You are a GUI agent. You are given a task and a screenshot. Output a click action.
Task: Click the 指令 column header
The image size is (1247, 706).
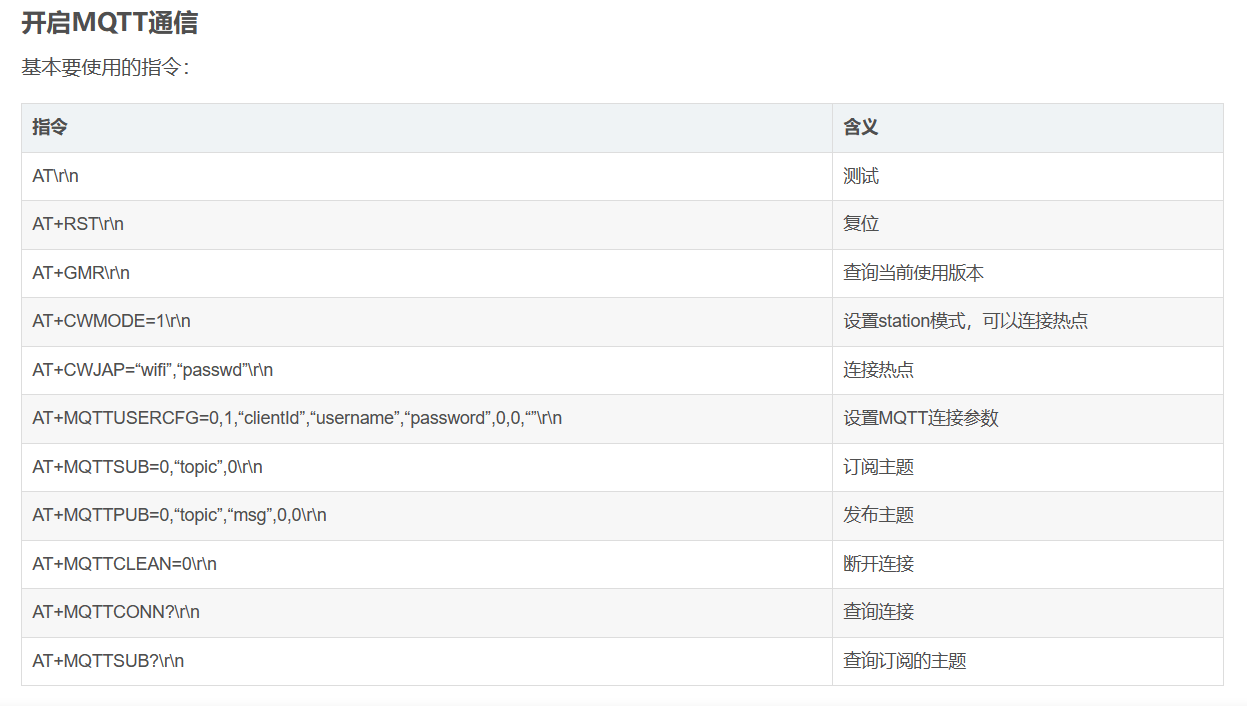coord(50,127)
